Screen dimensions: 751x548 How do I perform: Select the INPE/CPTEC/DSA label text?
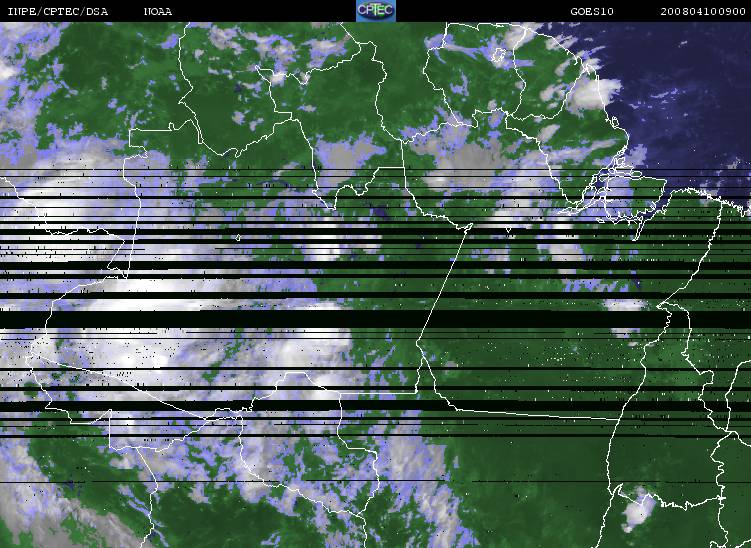(58, 11)
